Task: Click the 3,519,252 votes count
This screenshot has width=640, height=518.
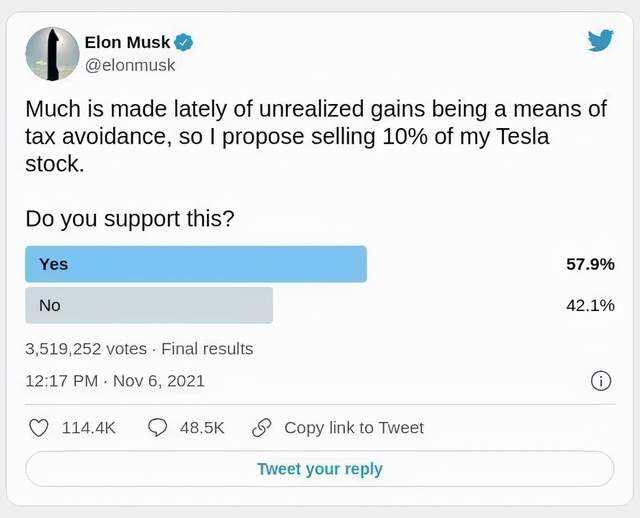Action: click(x=86, y=349)
